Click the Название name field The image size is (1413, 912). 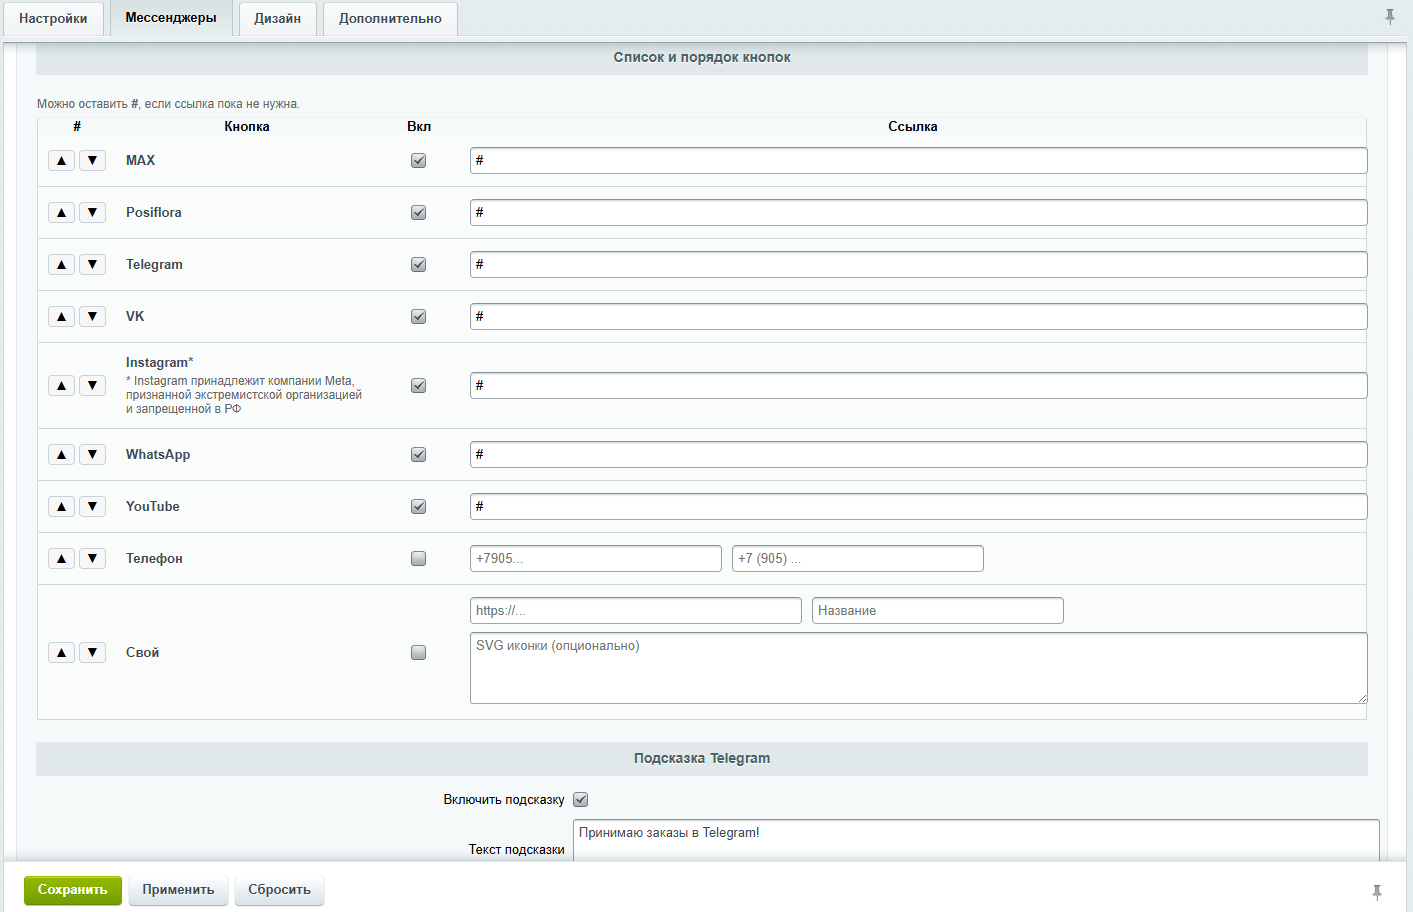[938, 610]
